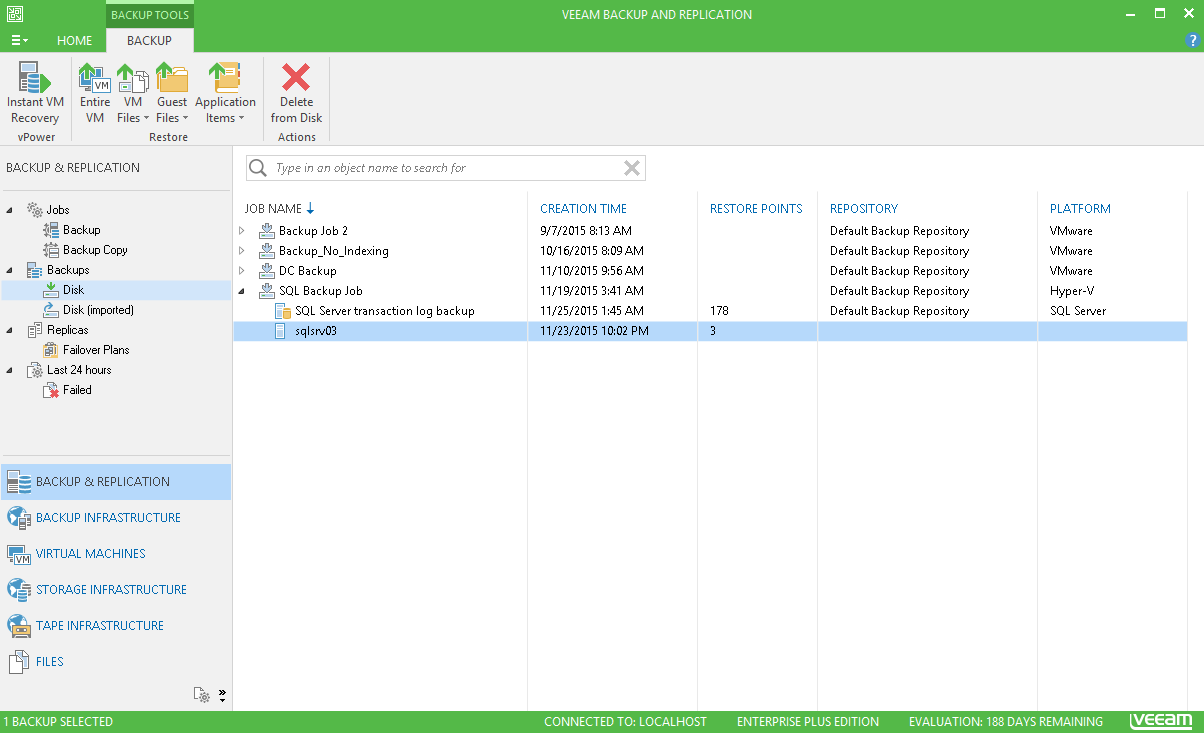The width and height of the screenshot is (1204, 733).
Task: Launch Instant VM Recovery
Action: [x=35, y=93]
